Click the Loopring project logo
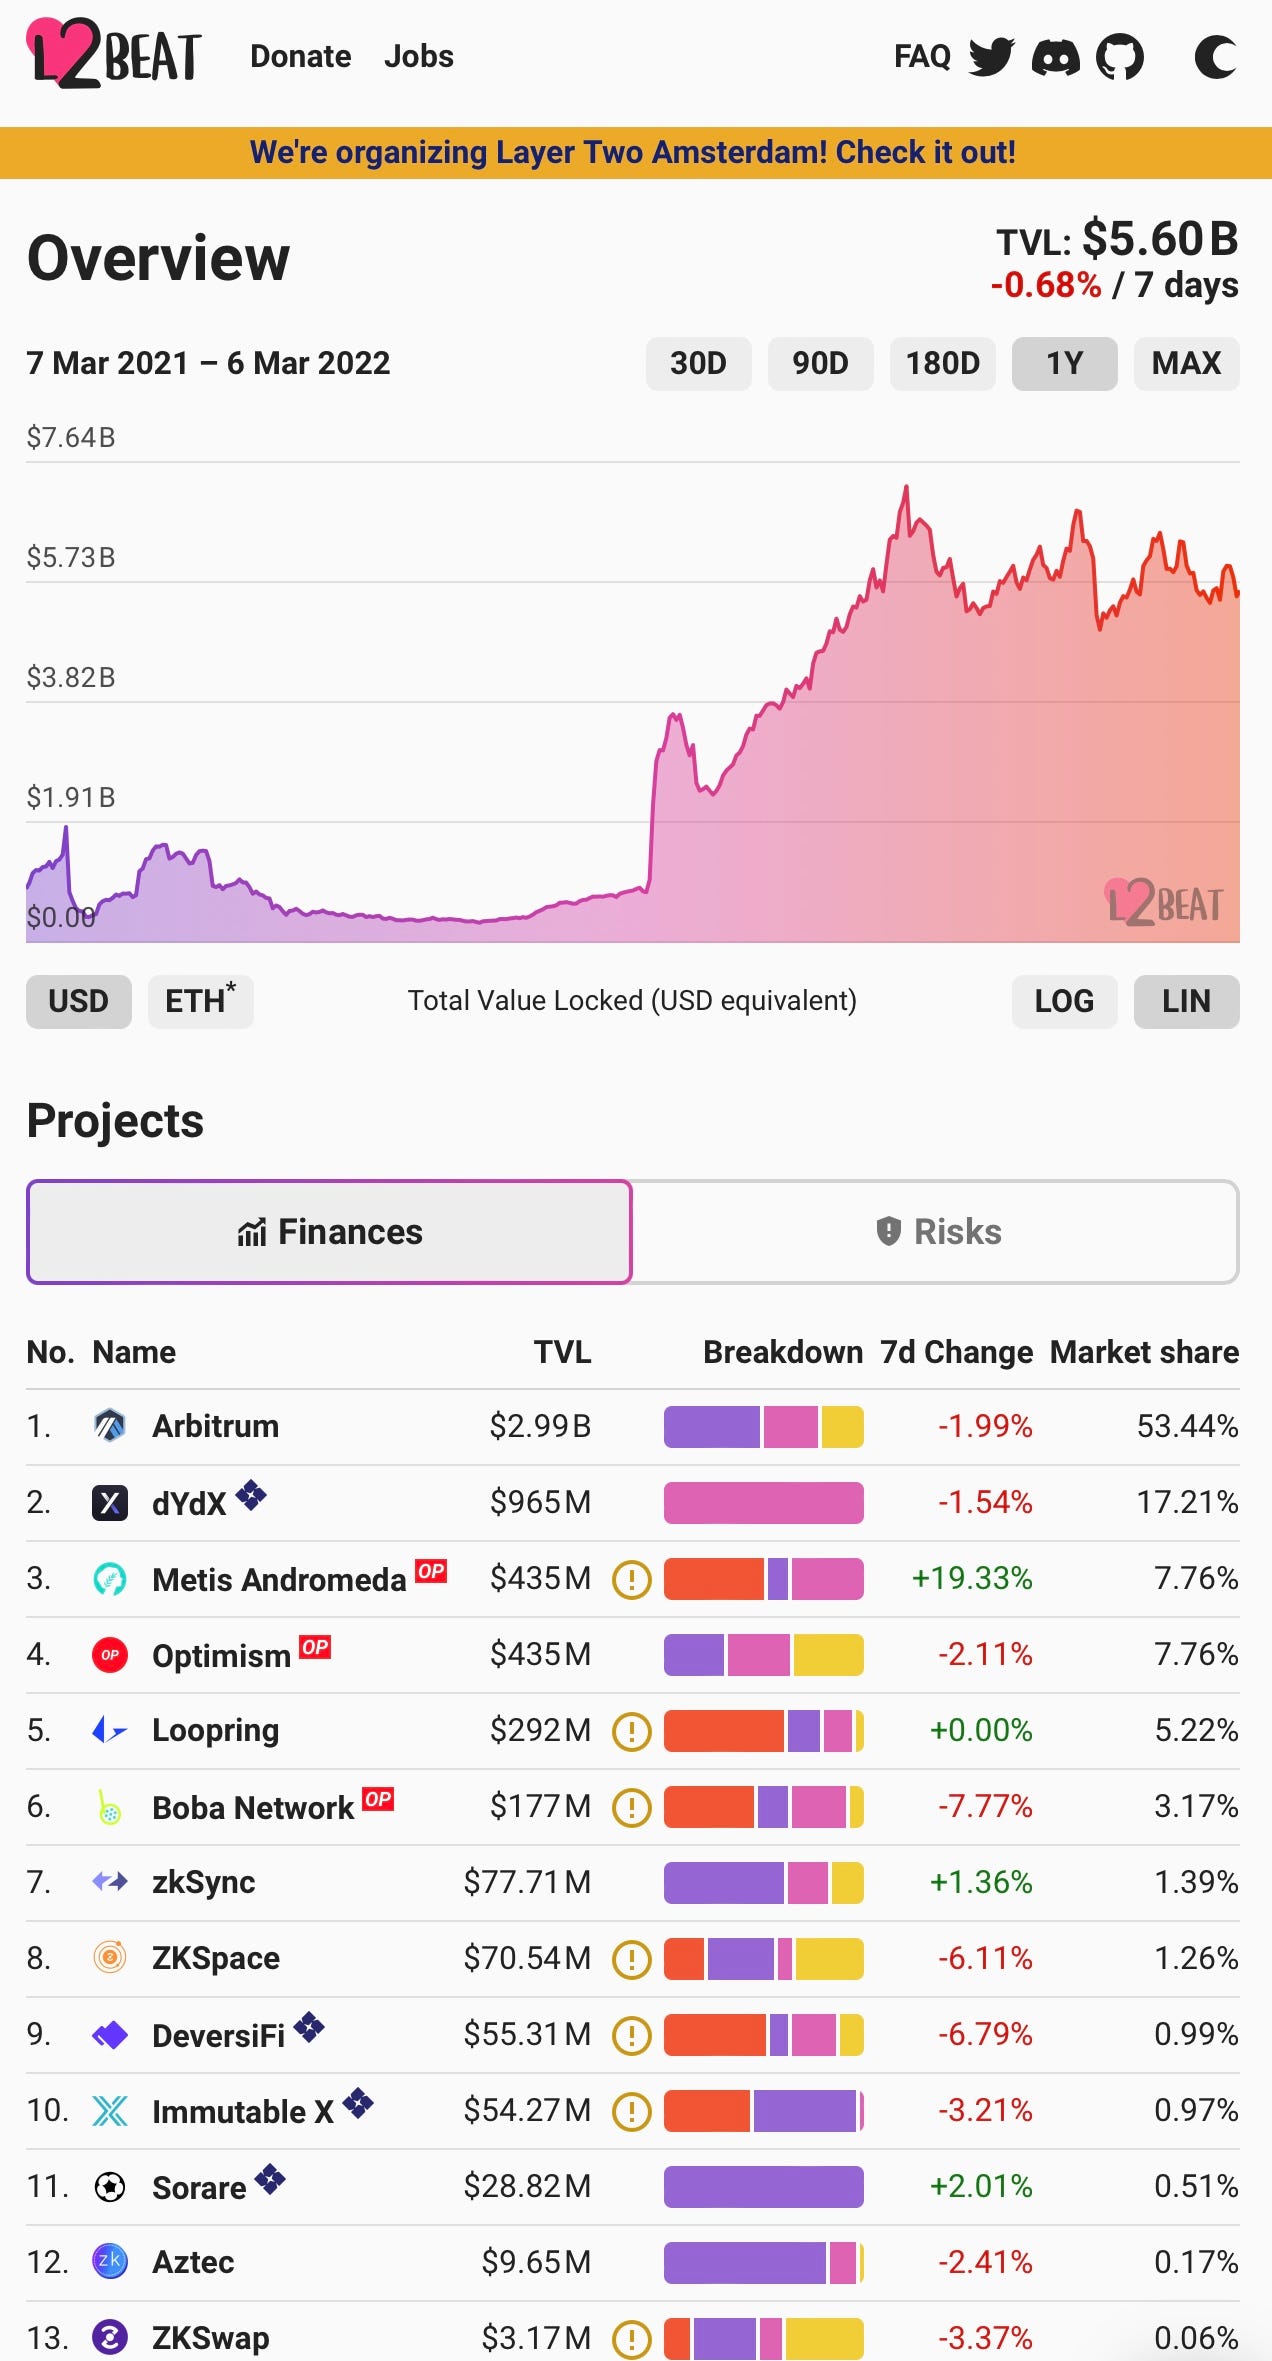The height and width of the screenshot is (2361, 1272). tap(109, 1730)
